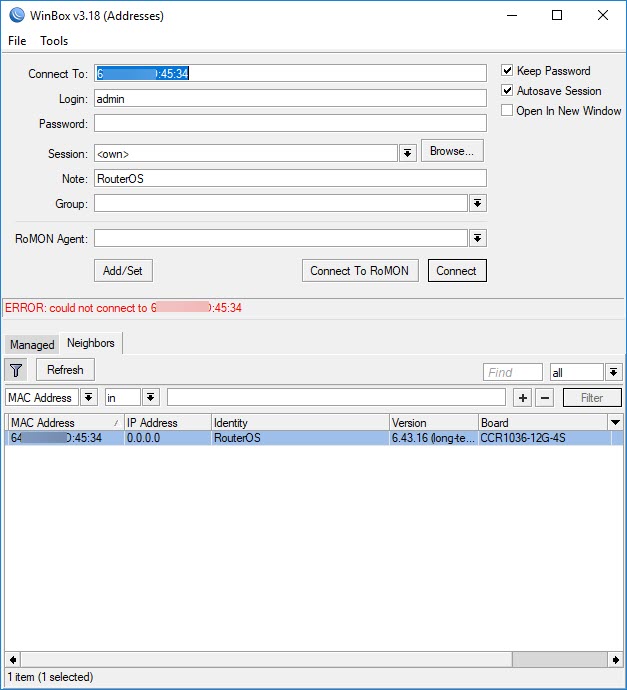Click the right scroll arrow of the horizontal scrollbar
The height and width of the screenshot is (690, 627).
616,660
